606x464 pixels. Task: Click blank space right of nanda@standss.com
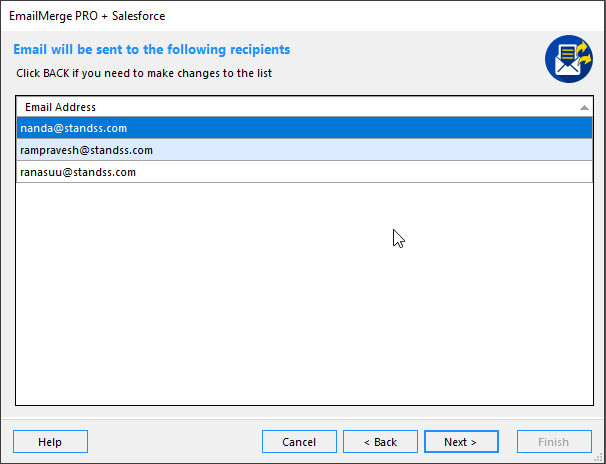point(359,128)
